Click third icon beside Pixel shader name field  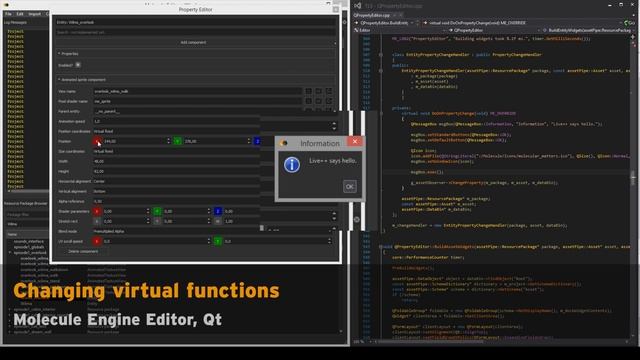tap(329, 101)
